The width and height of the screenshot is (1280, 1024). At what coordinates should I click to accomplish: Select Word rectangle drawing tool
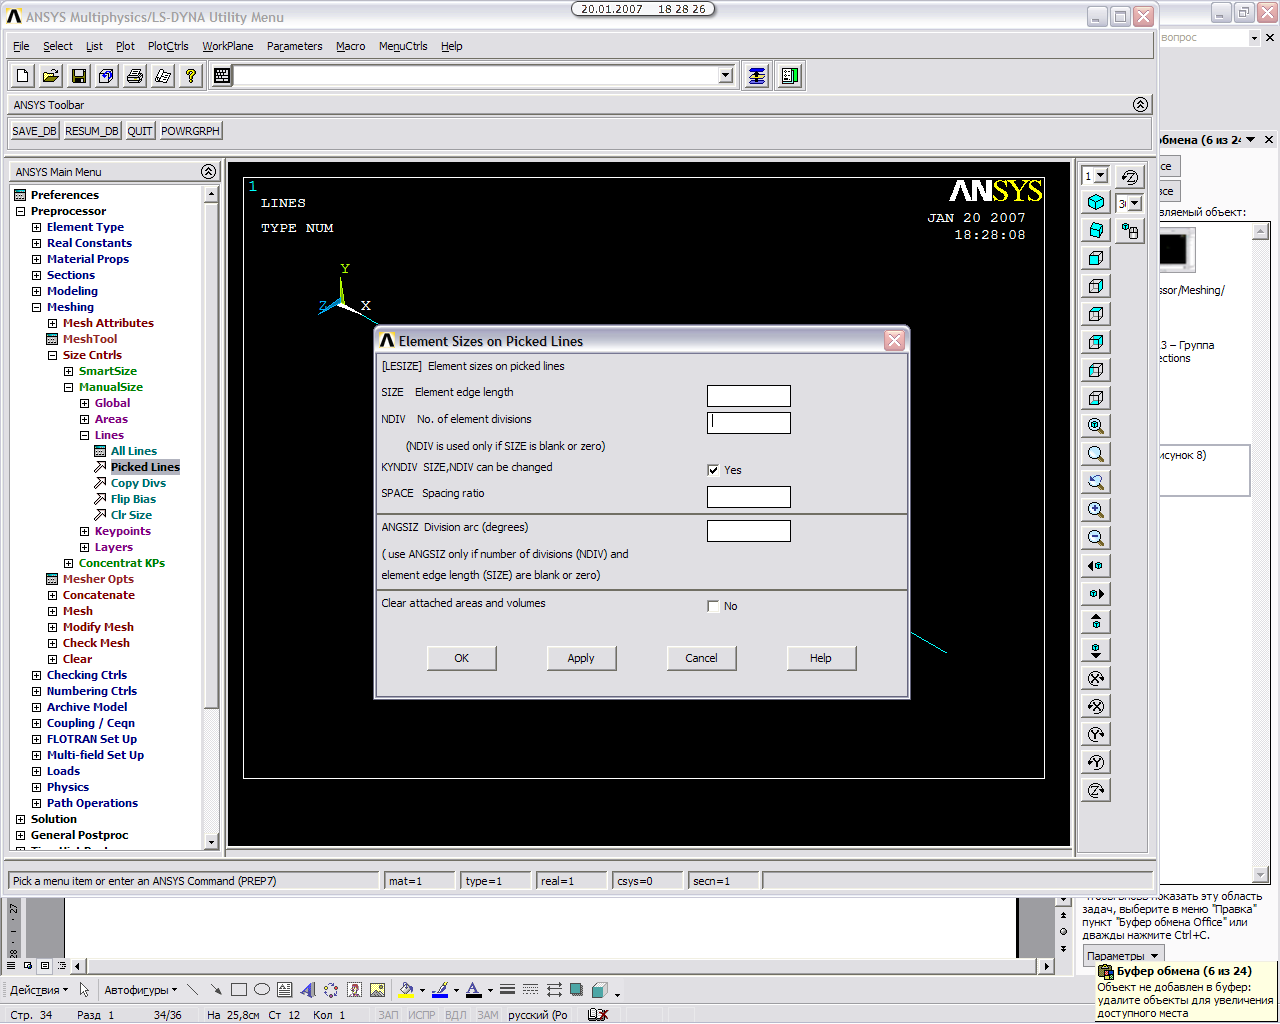(x=239, y=990)
